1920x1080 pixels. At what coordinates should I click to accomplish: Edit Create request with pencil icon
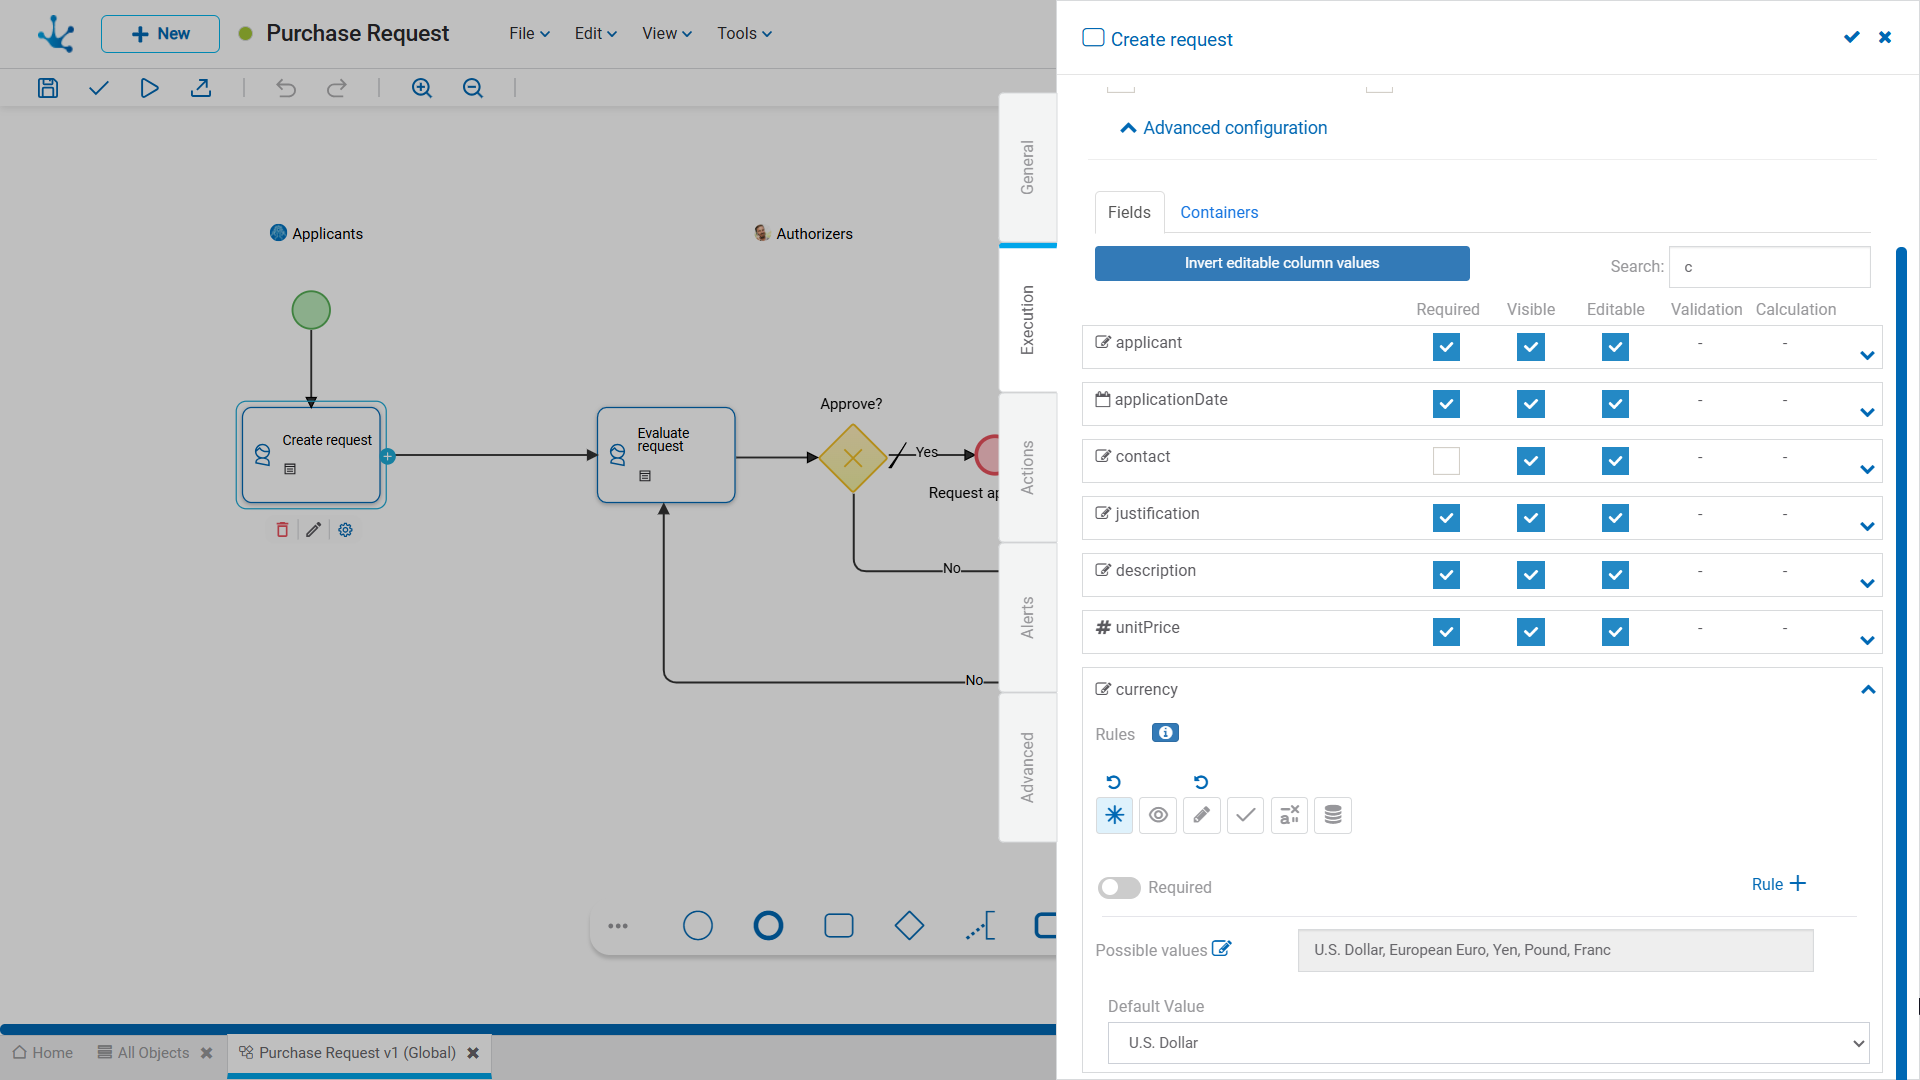tap(314, 530)
